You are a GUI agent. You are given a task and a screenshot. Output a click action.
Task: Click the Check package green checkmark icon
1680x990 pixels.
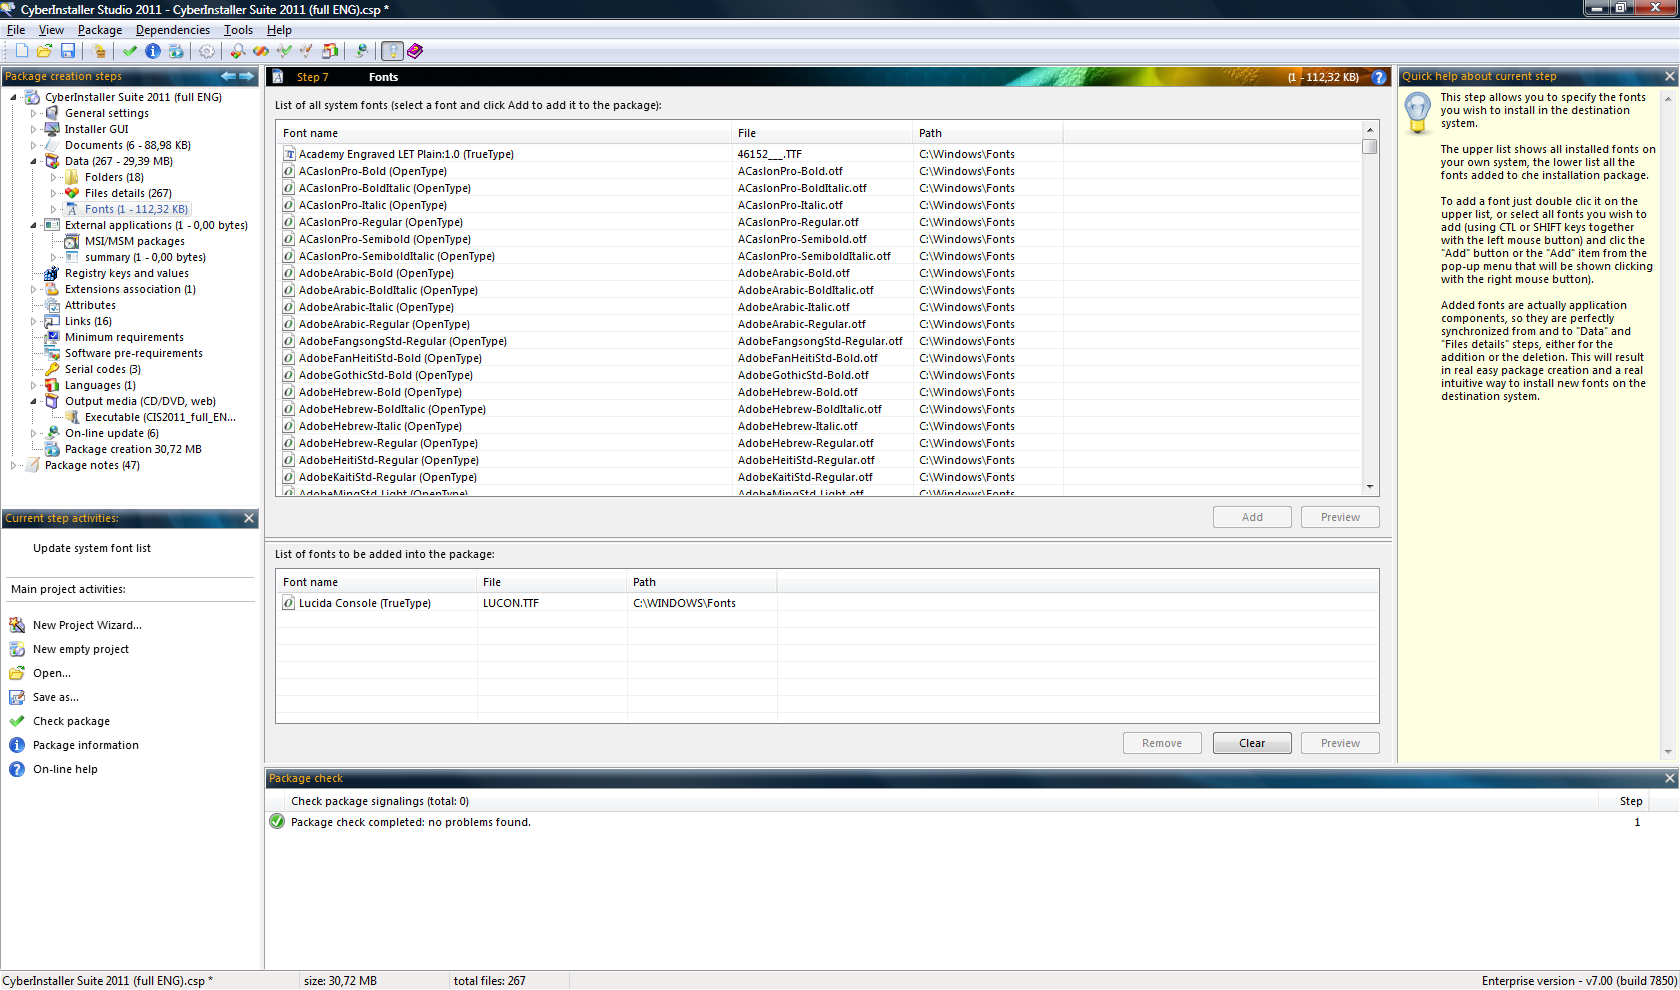(x=17, y=721)
